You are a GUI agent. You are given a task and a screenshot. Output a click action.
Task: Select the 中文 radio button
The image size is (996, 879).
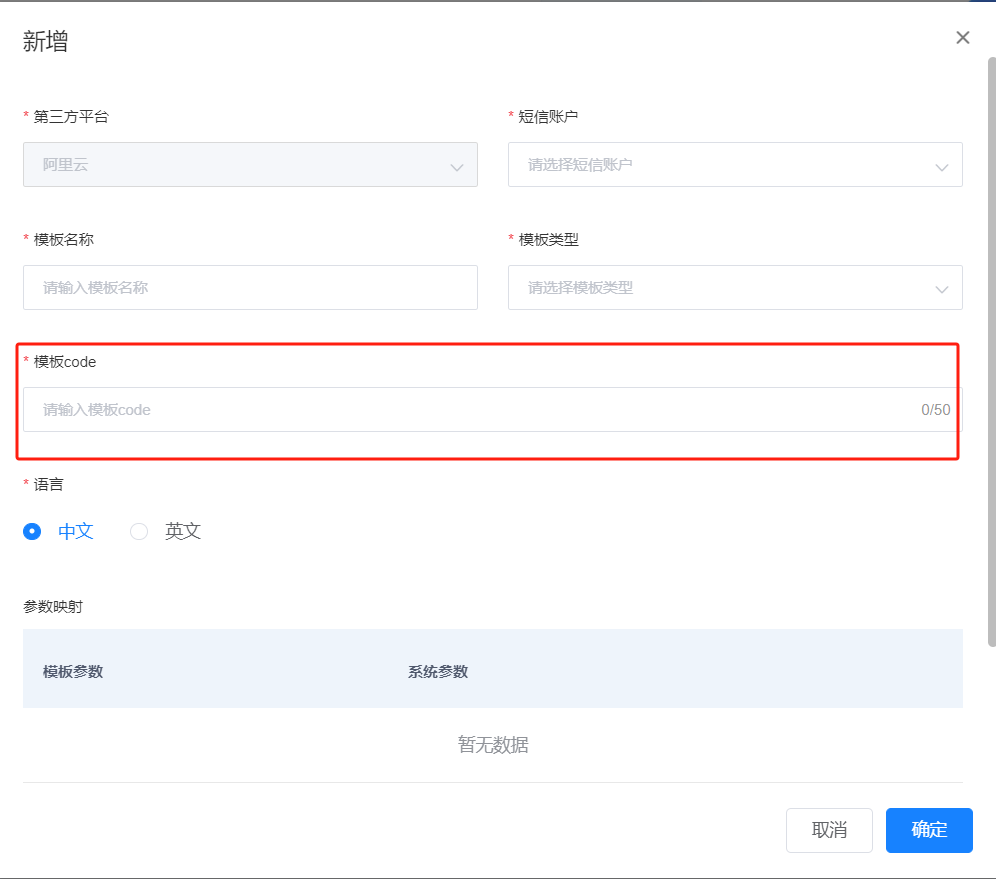tap(32, 532)
